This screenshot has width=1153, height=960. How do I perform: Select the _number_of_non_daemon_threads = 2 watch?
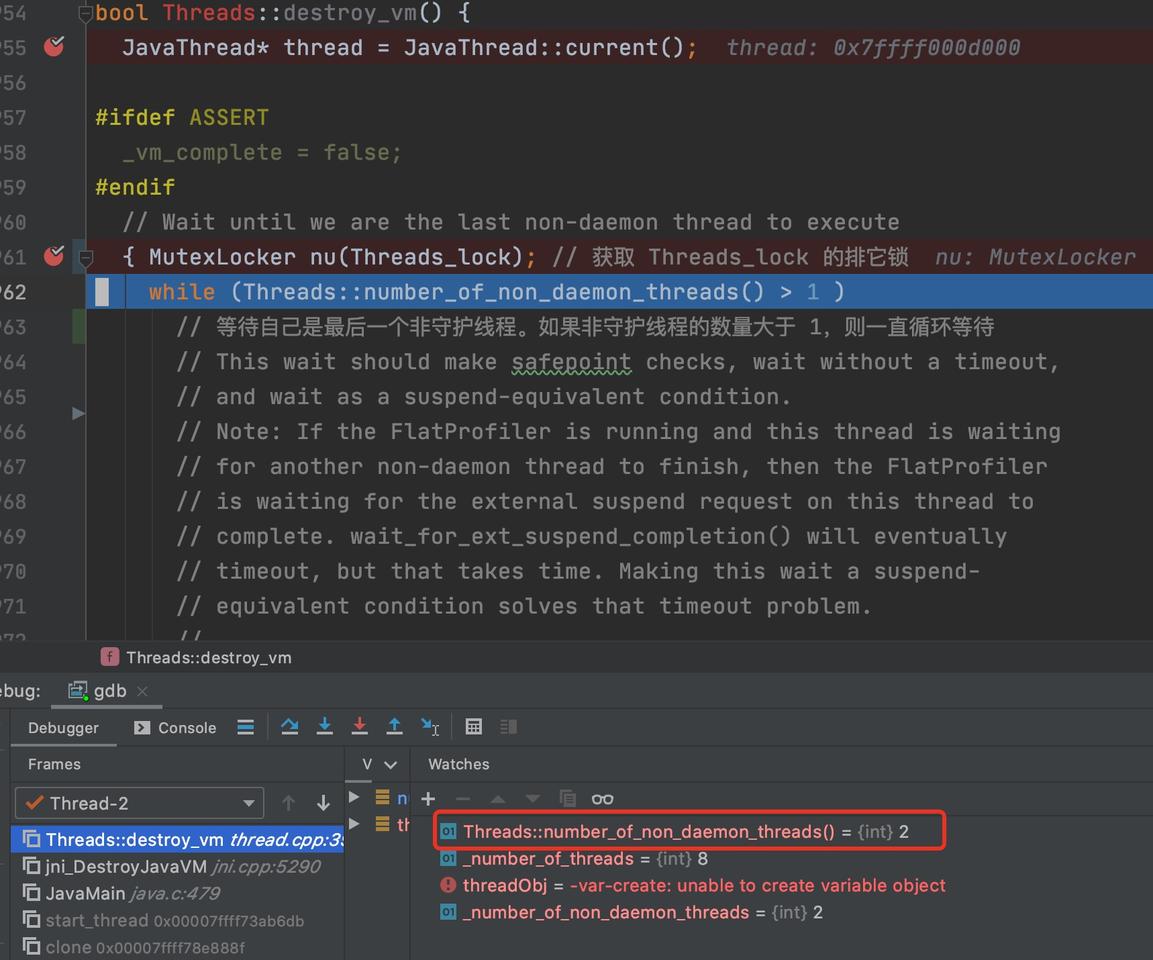click(631, 912)
